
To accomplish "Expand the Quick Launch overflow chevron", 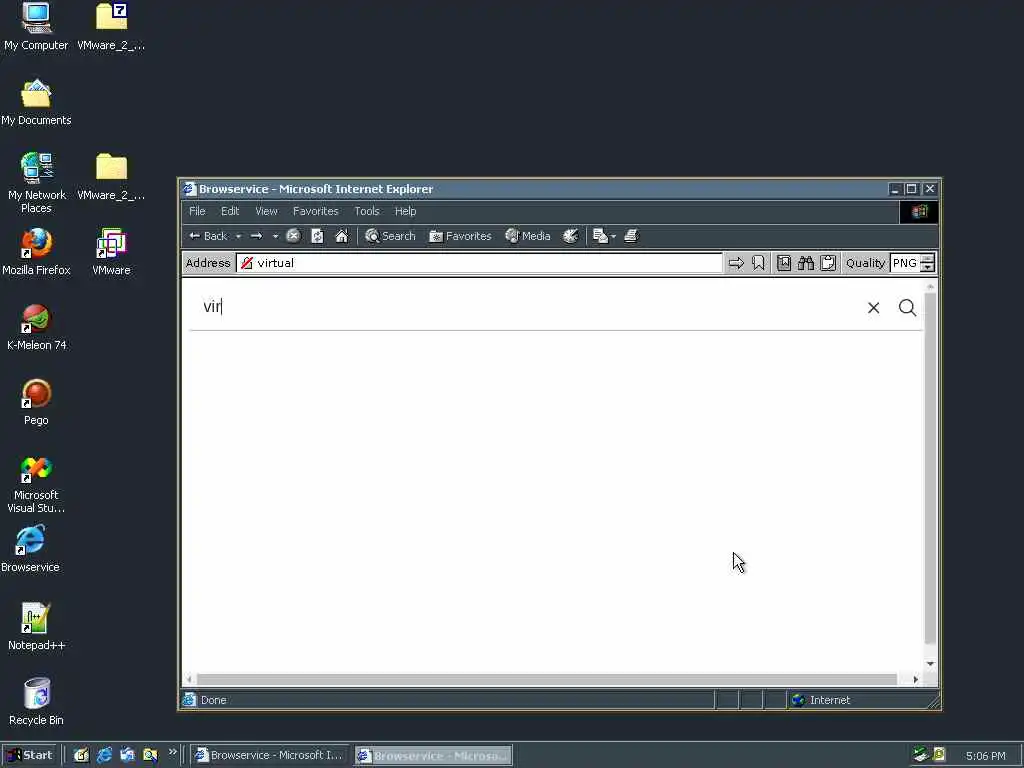I will (172, 752).
